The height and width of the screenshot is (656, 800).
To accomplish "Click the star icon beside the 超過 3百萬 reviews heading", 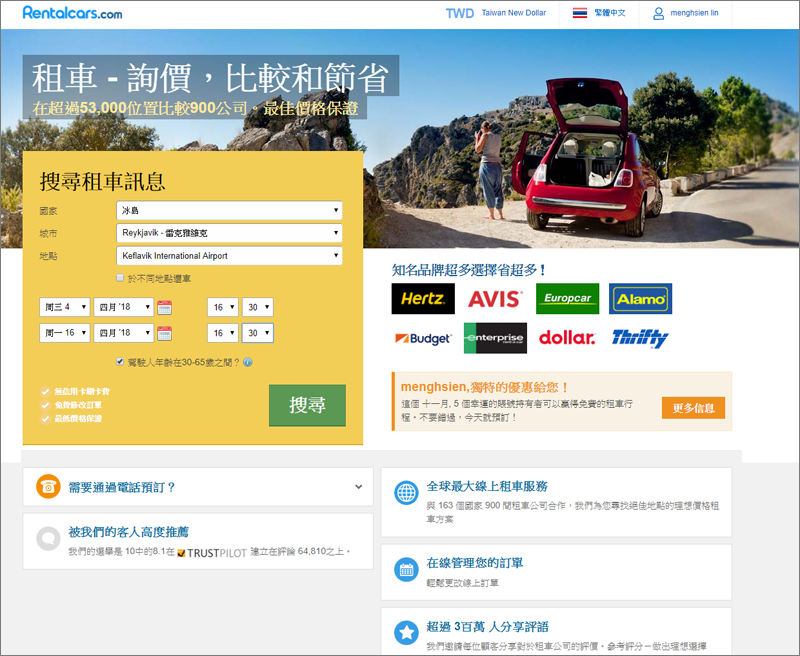I will tap(406, 633).
